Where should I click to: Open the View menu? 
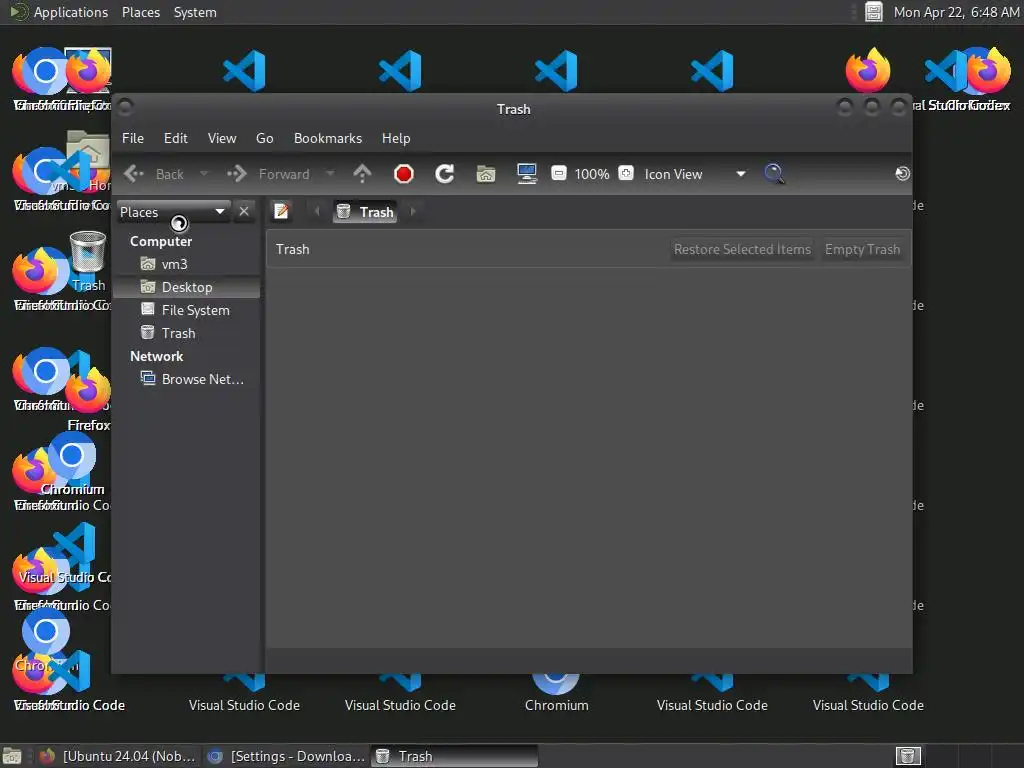pos(222,138)
